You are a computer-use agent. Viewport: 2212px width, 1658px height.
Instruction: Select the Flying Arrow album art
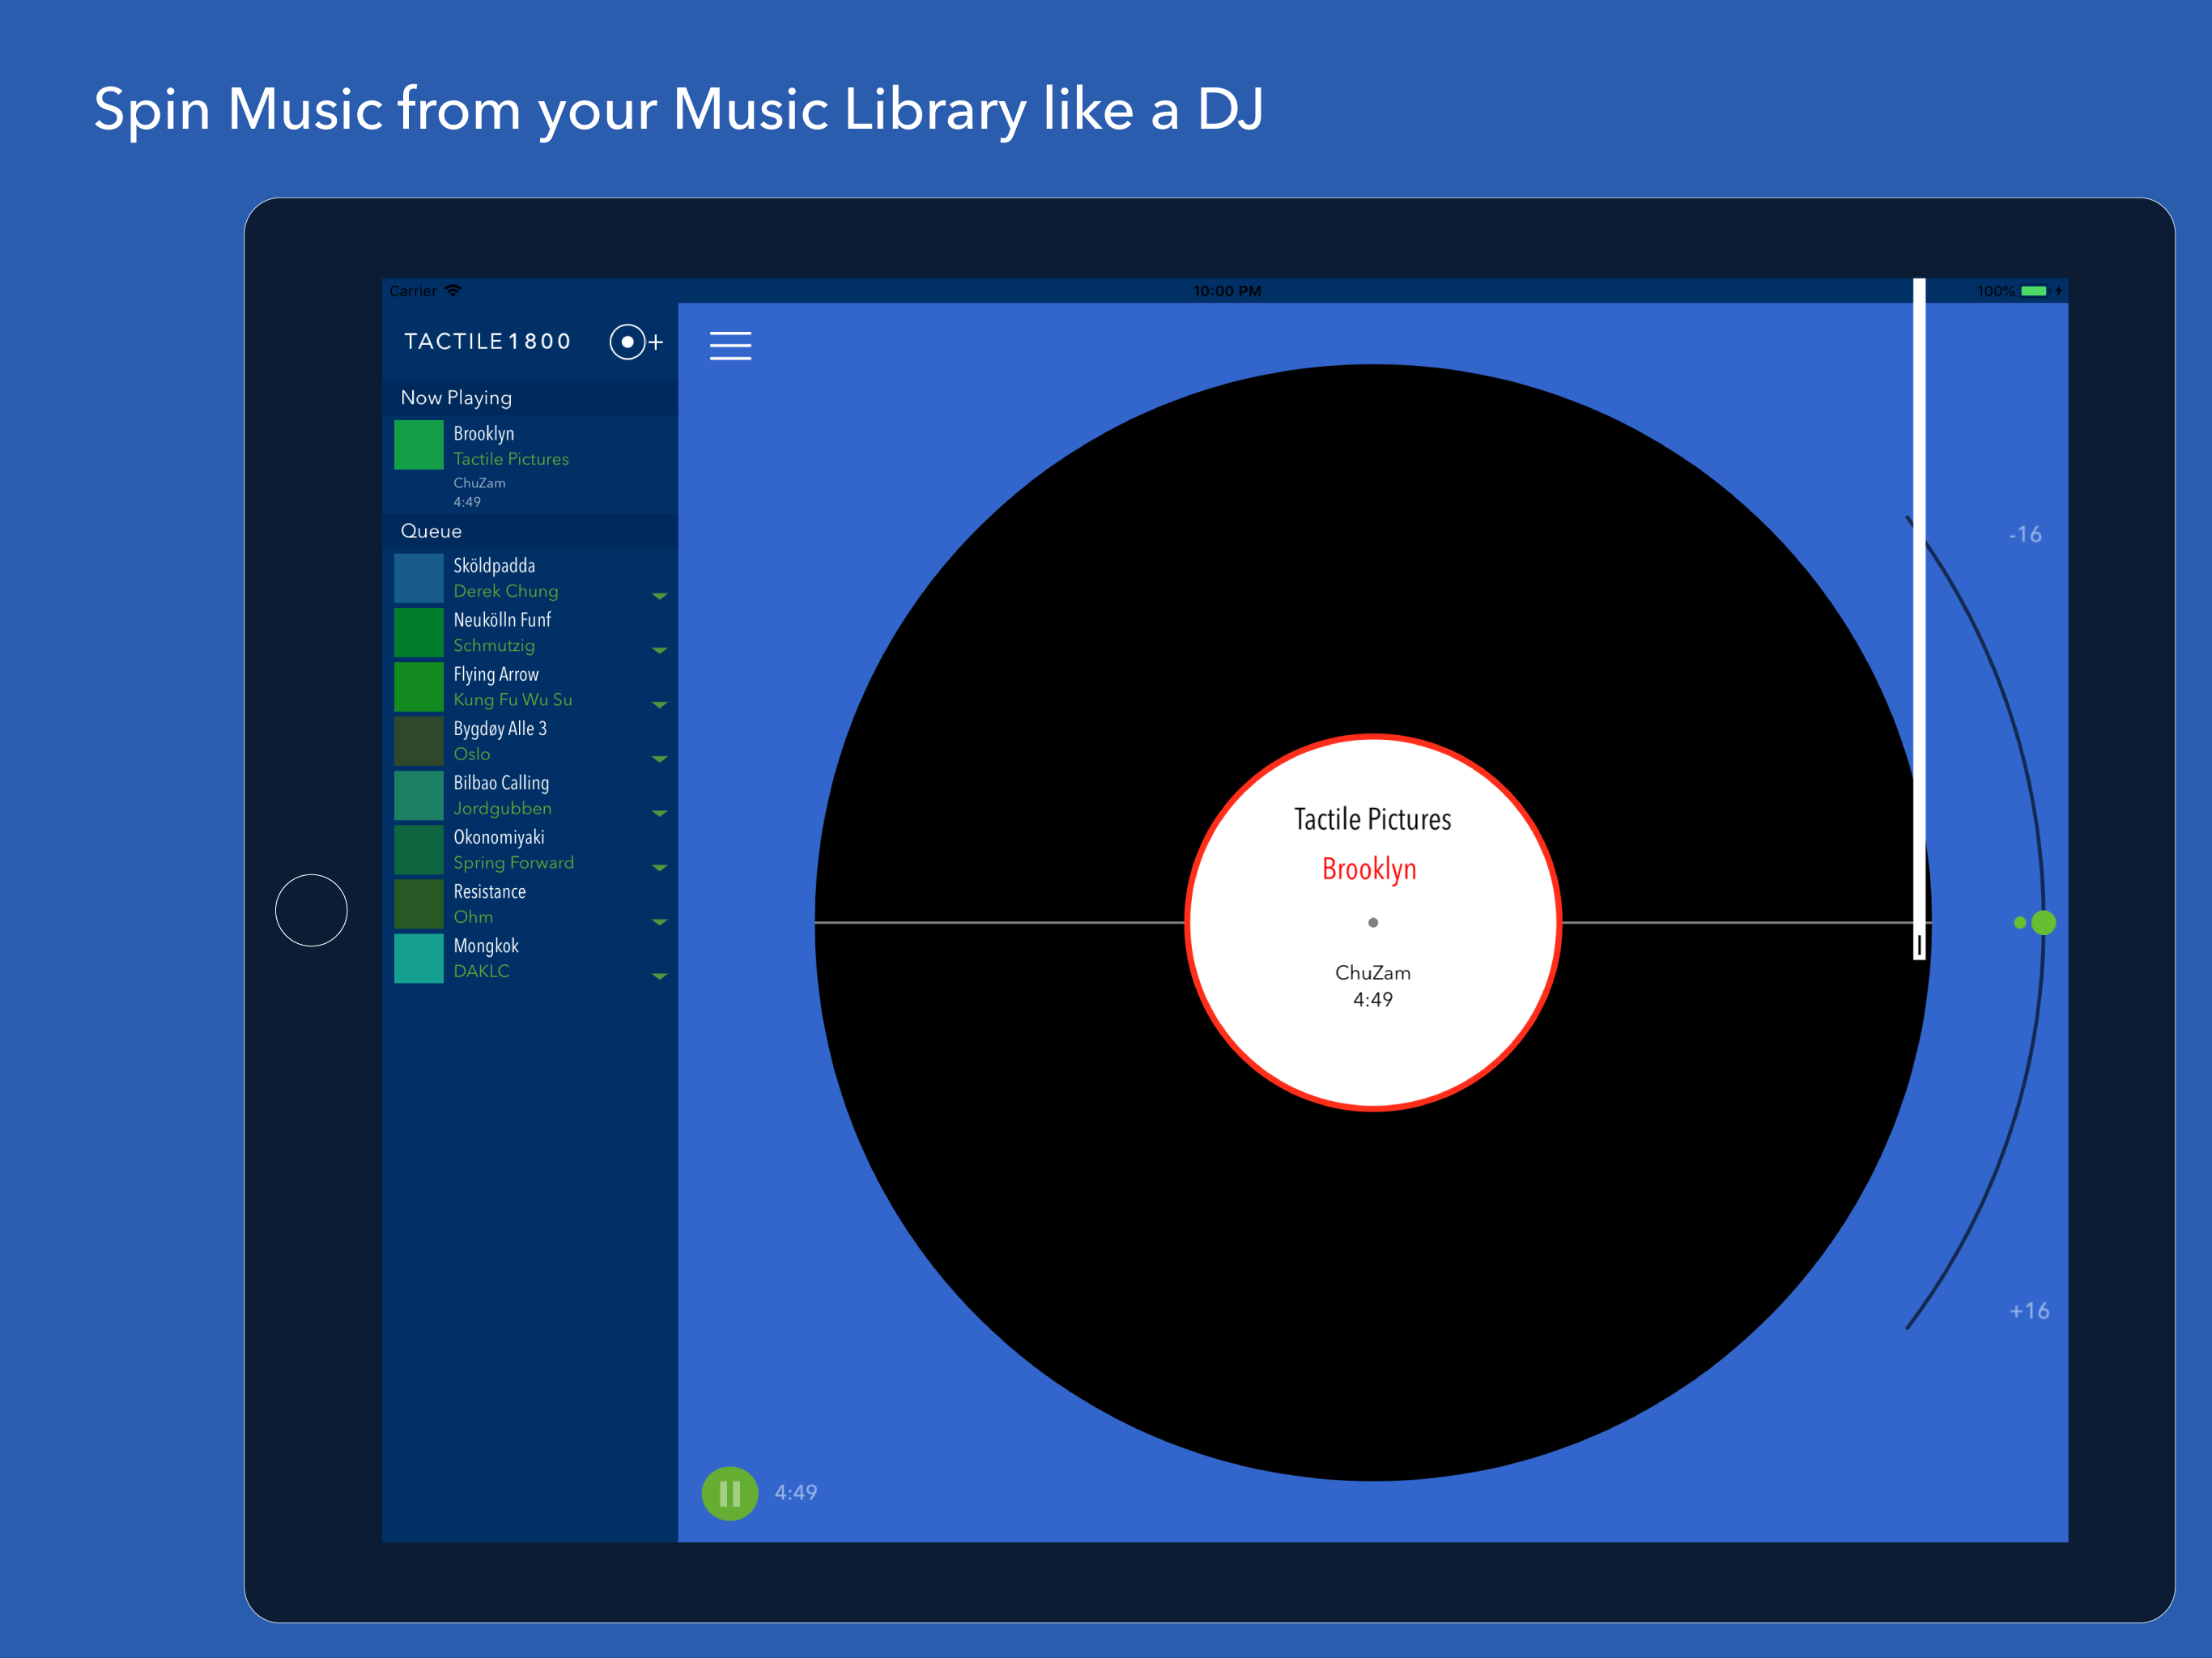(x=419, y=686)
